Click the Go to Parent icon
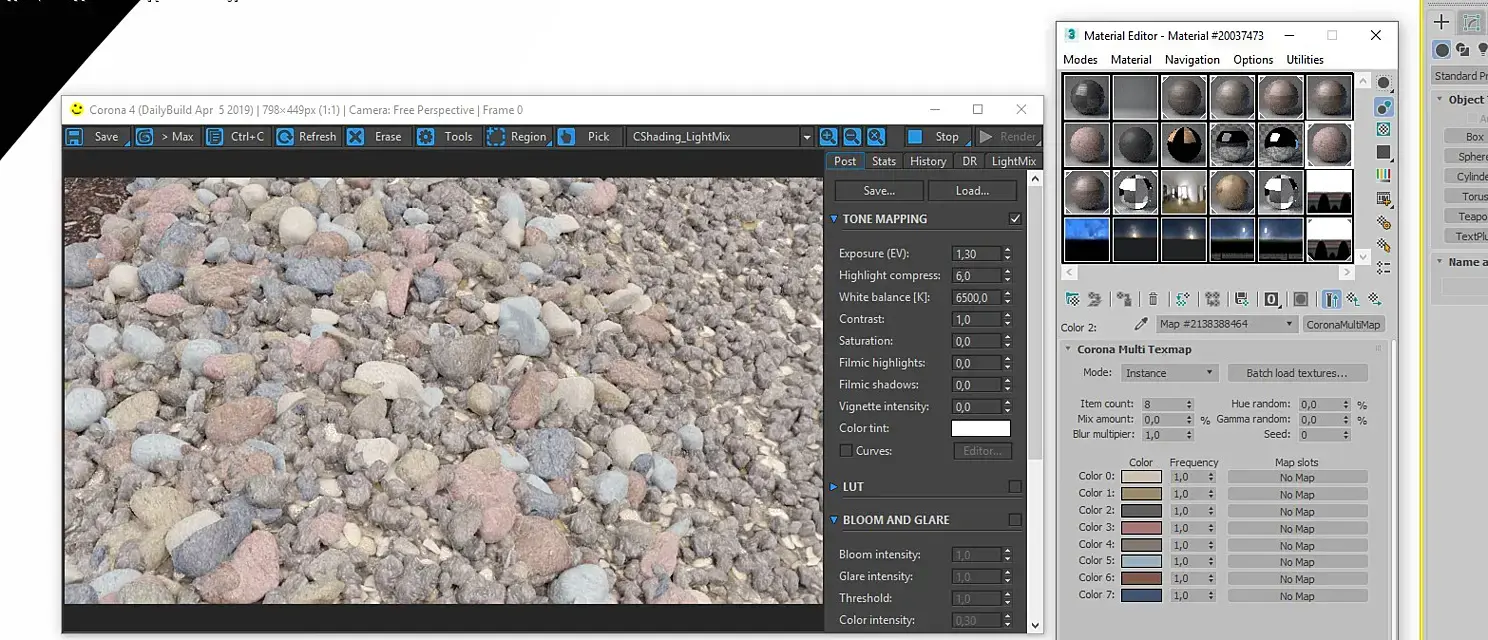1488x640 pixels. click(x=1353, y=299)
